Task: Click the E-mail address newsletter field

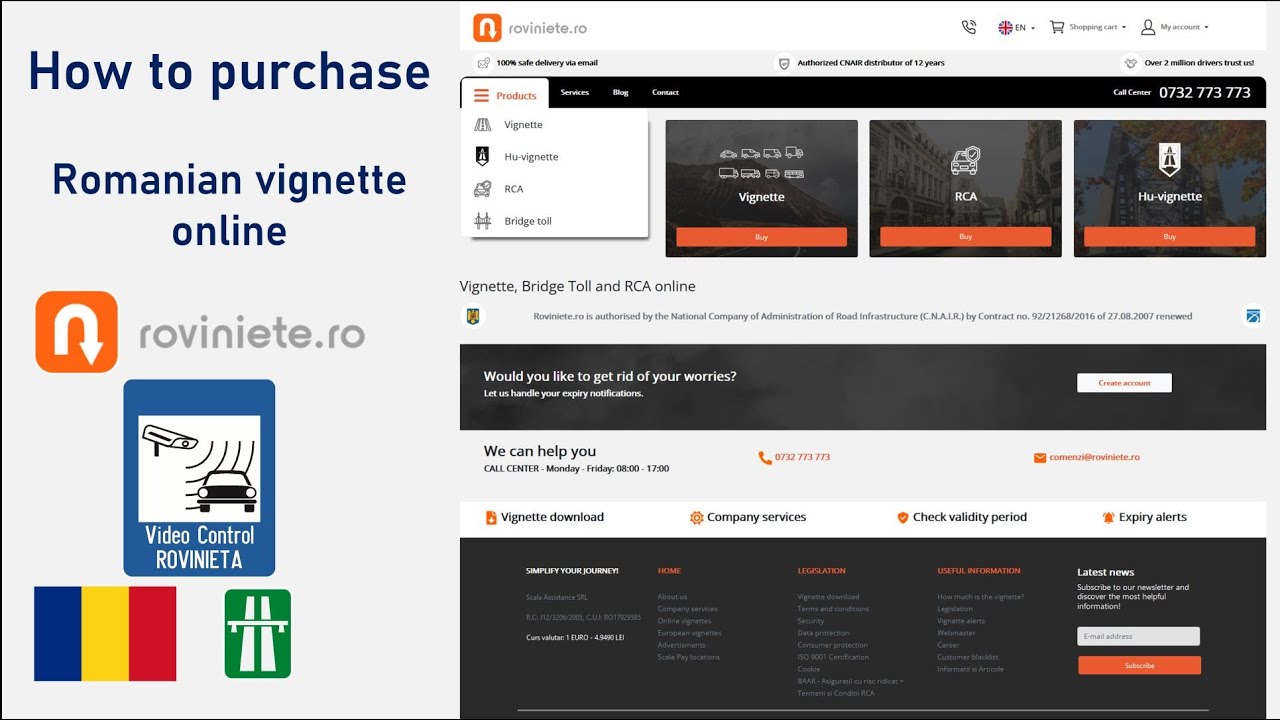Action: [1138, 636]
